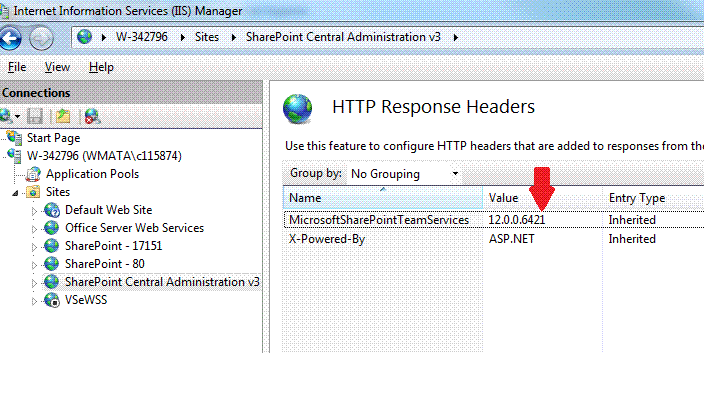Select Office Server Web Services in tree
704x398 pixels.
click(134, 228)
